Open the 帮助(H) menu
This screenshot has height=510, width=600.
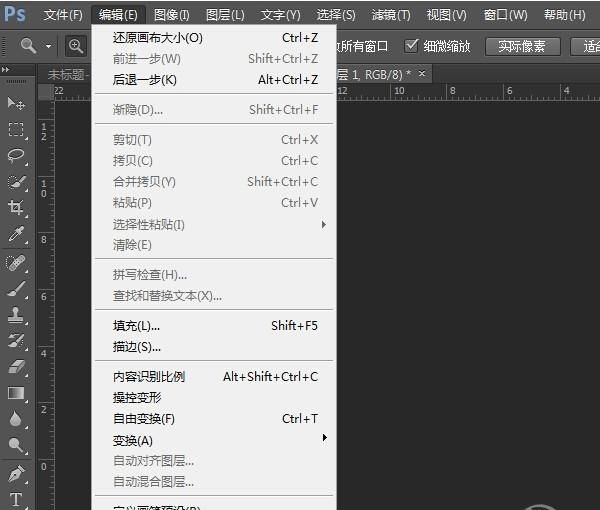[565, 15]
